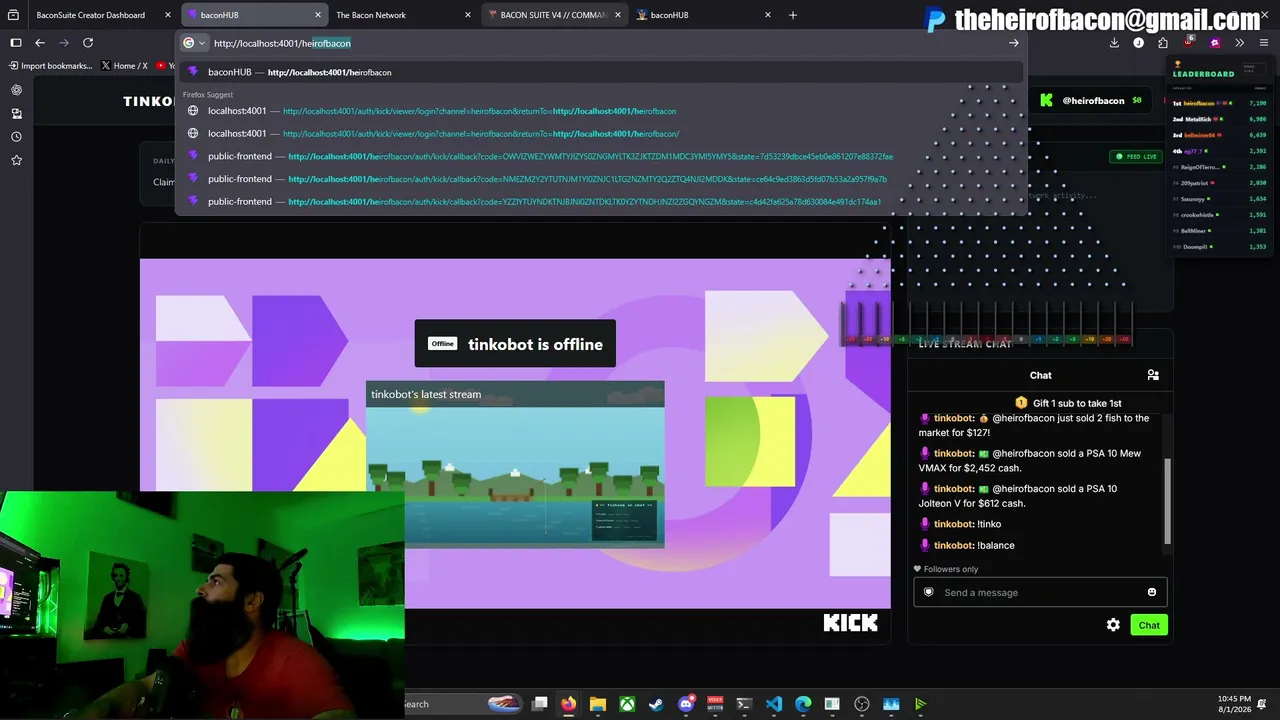Open Xbox app from the taskbar
Viewport: 1280px width, 720px height.
tap(627, 704)
